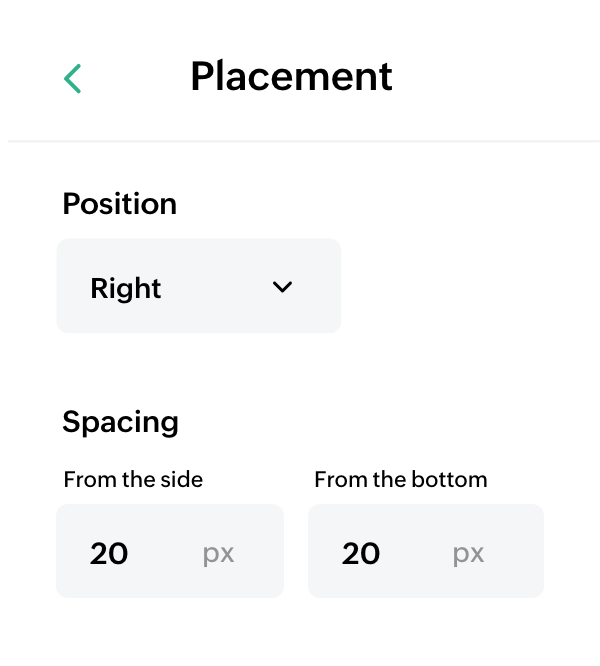Screen dimensions: 600x666
Task: Click the Placement panel title
Action: click(x=291, y=77)
